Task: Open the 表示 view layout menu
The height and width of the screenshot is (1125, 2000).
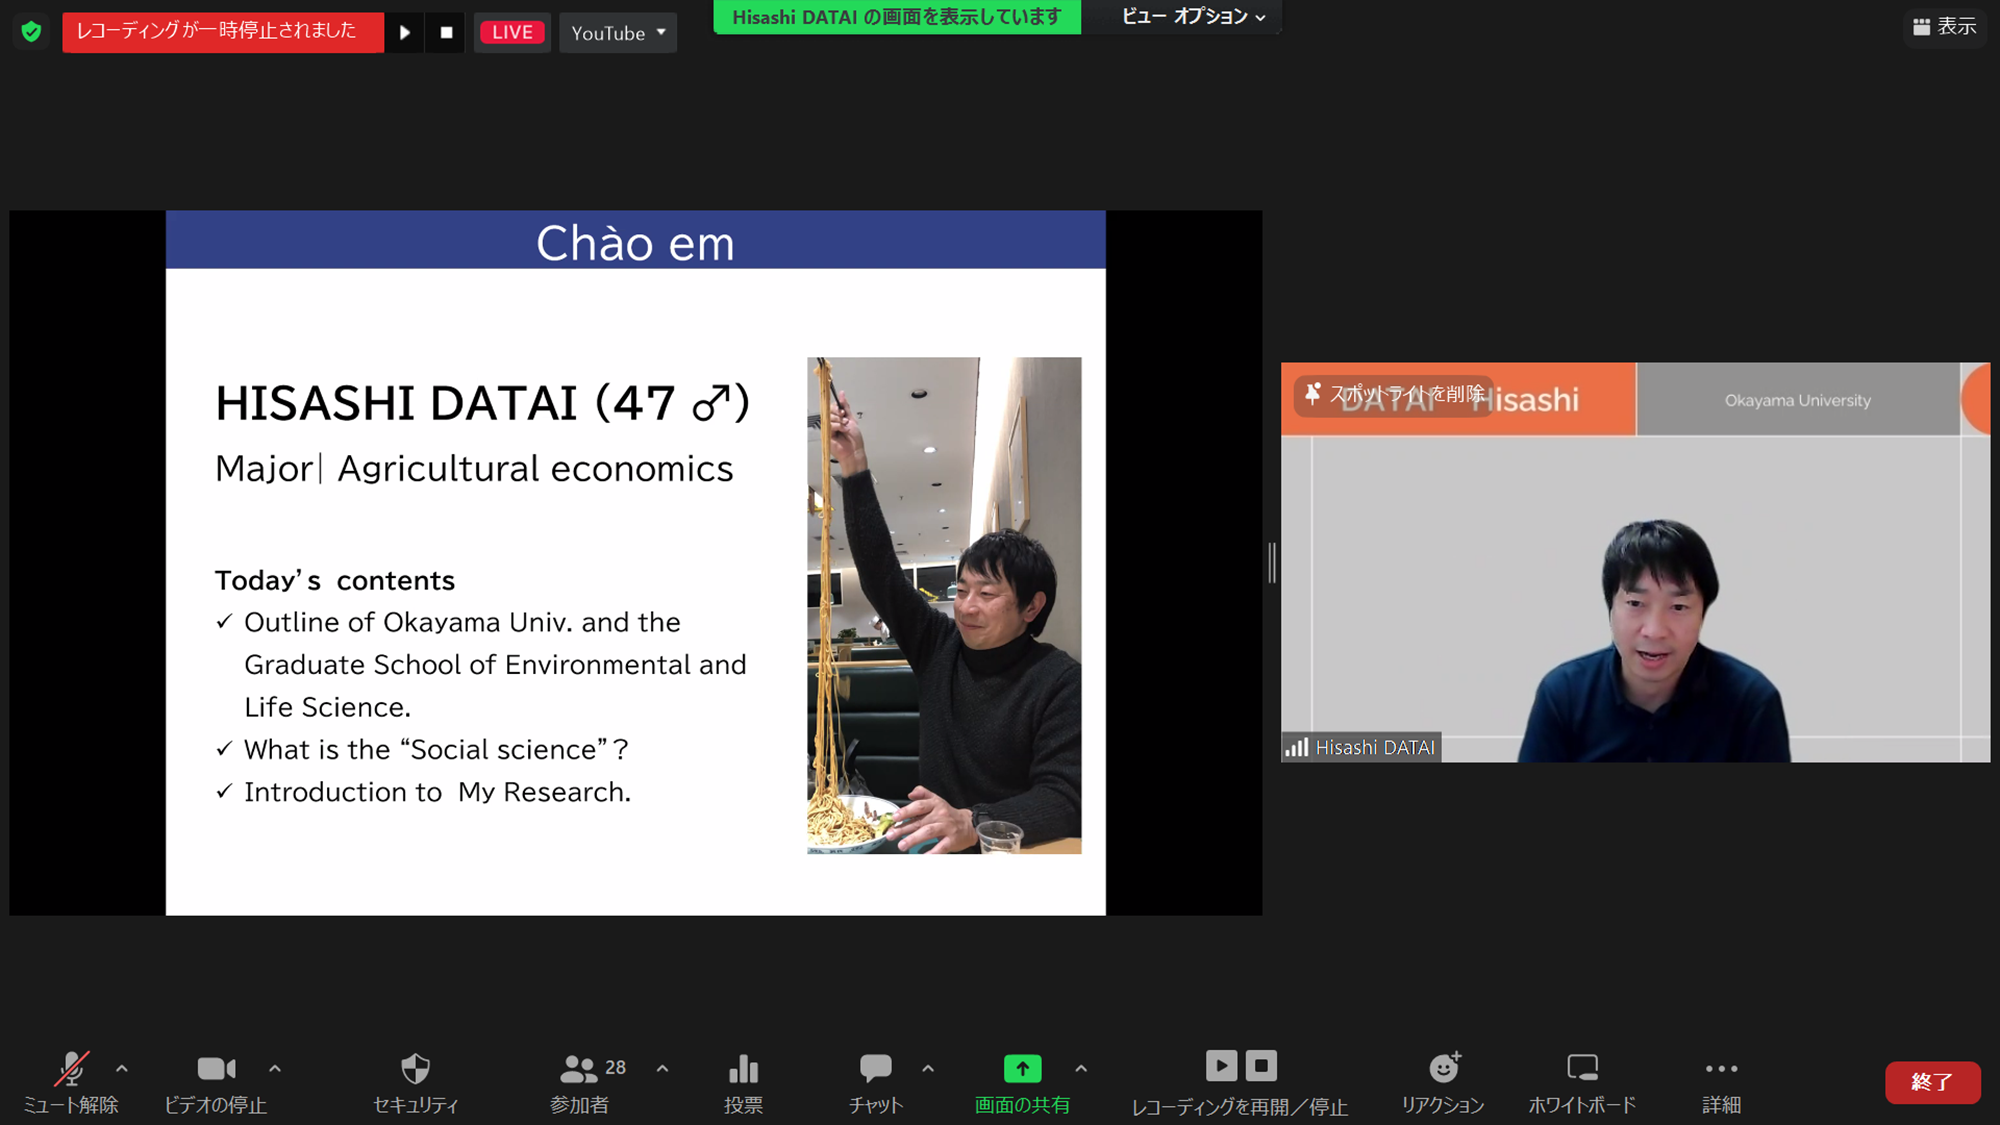Action: 1945,27
